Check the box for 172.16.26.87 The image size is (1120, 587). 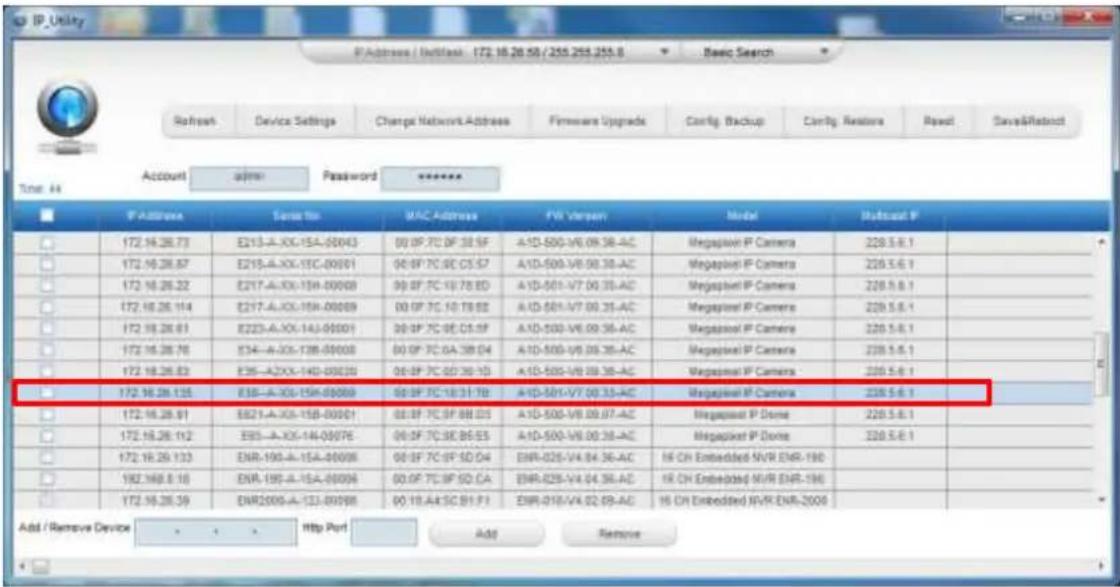pos(47,264)
